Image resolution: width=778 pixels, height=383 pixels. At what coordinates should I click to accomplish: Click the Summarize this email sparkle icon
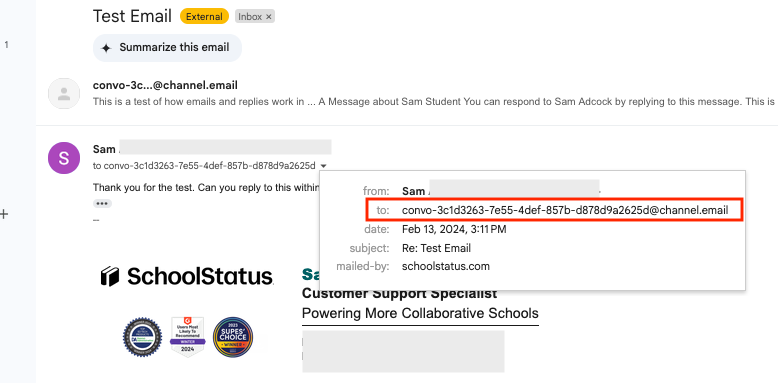pos(106,48)
